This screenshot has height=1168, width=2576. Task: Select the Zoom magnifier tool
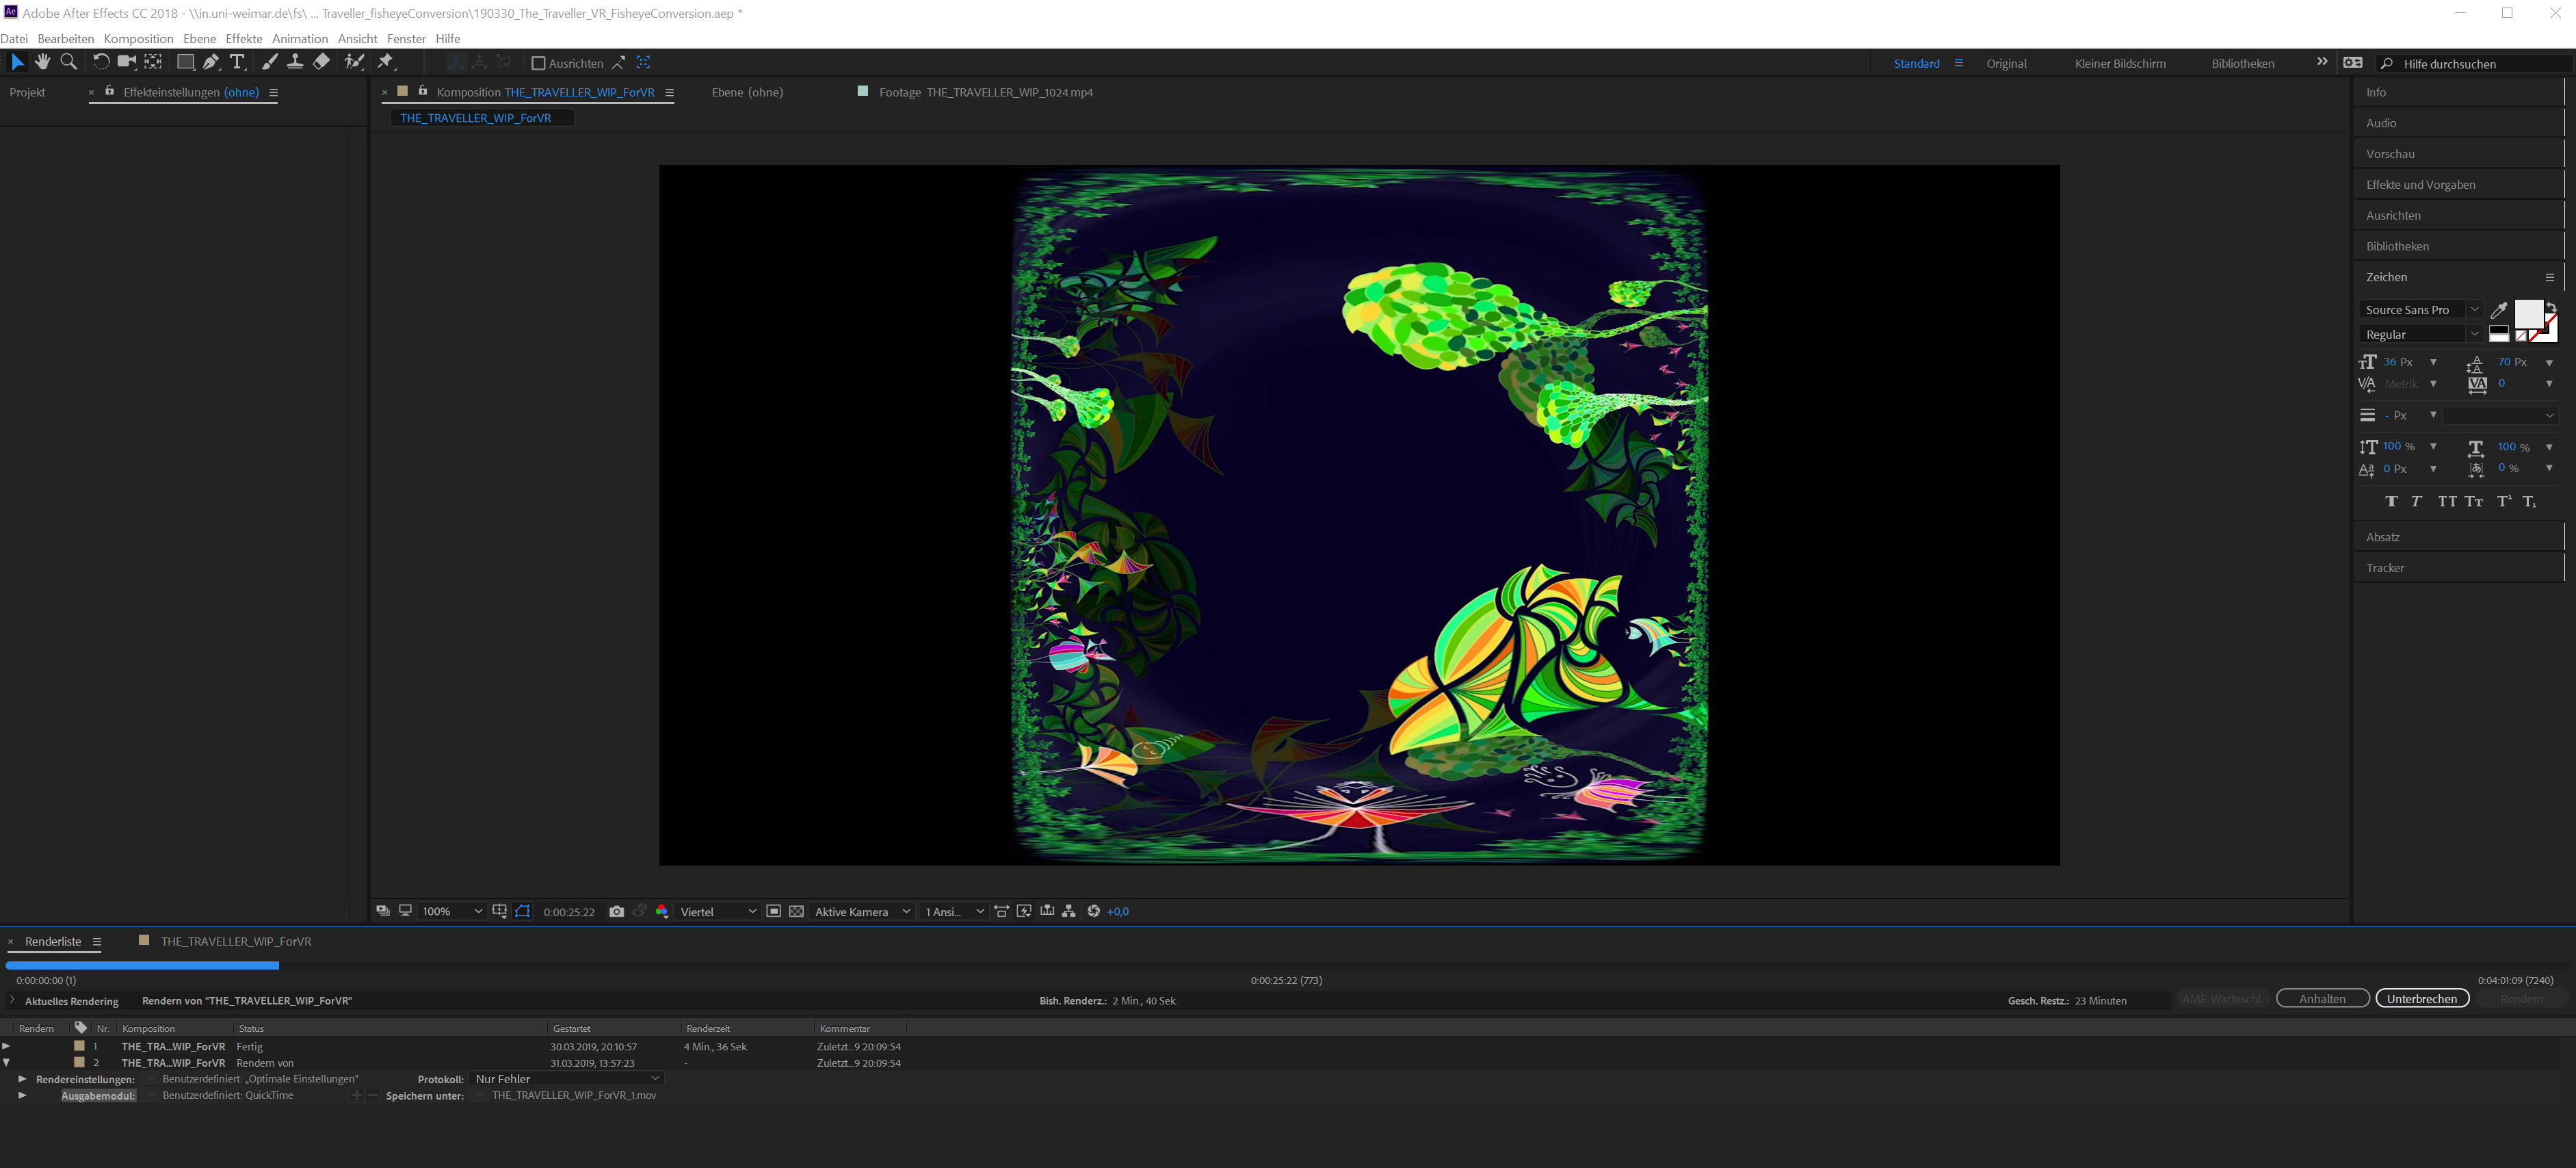click(68, 62)
